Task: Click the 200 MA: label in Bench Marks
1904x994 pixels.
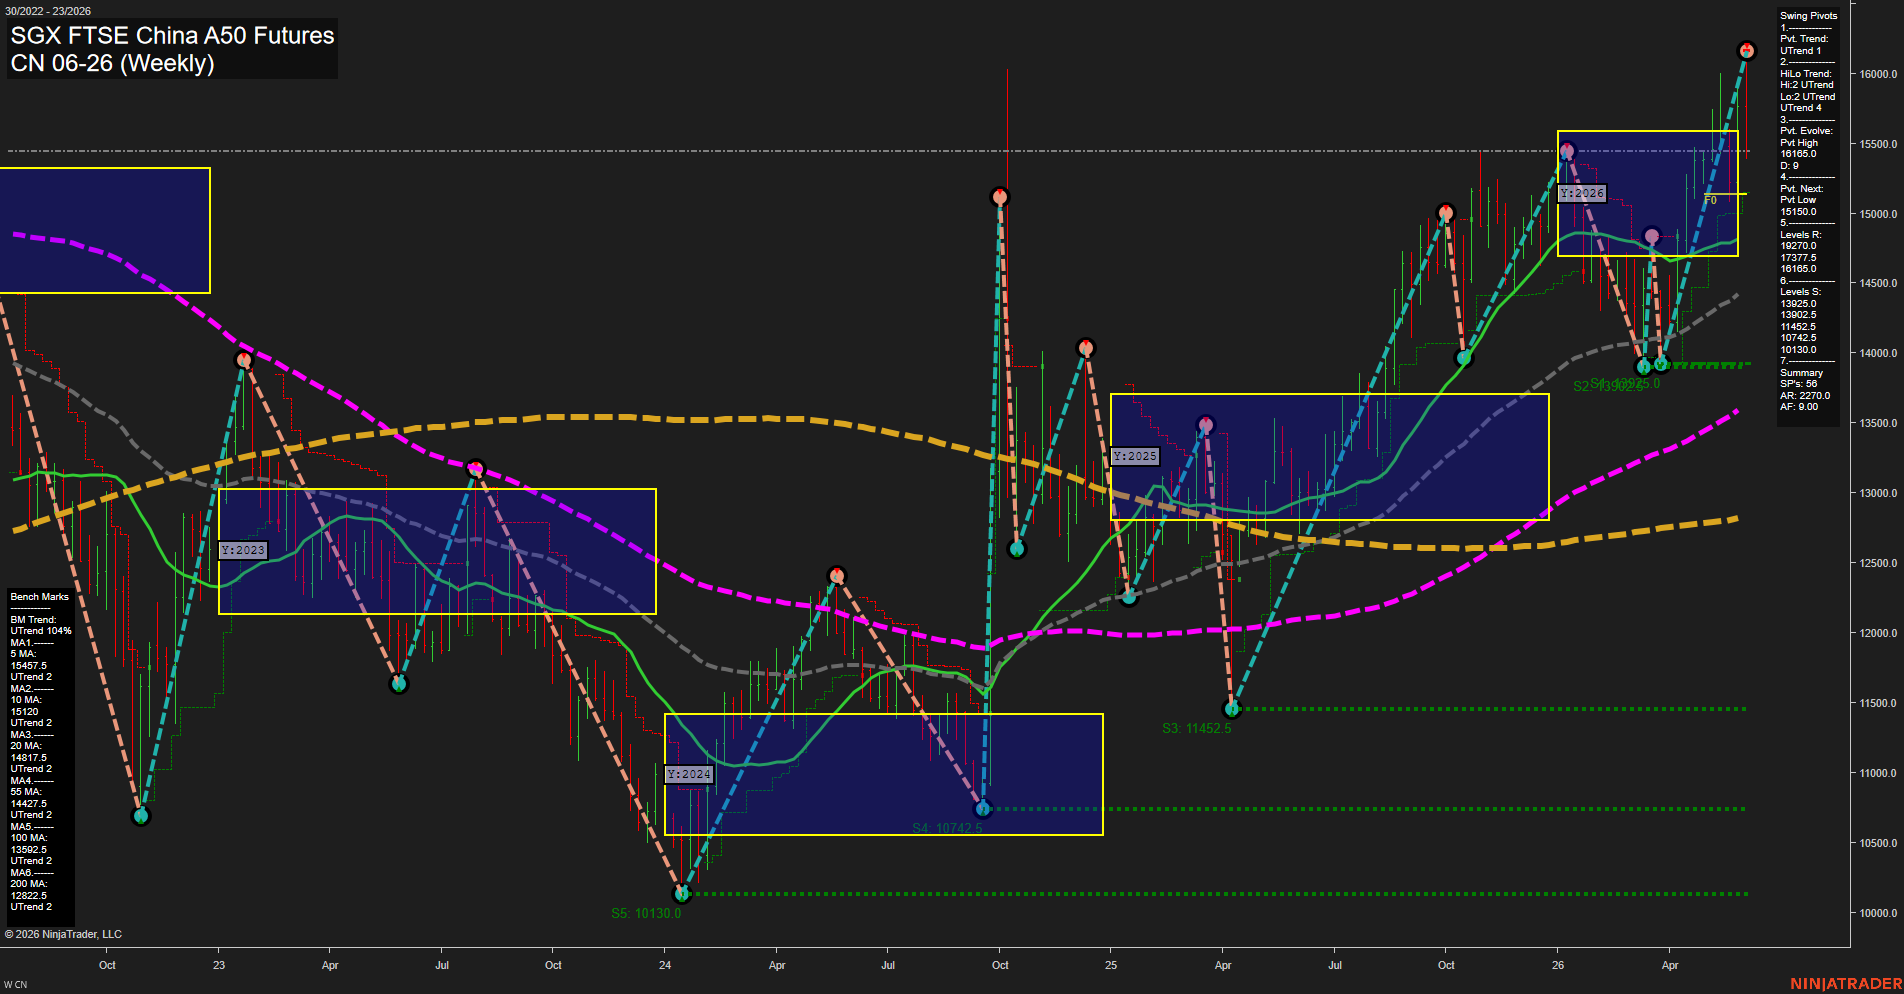Action: pos(29,884)
